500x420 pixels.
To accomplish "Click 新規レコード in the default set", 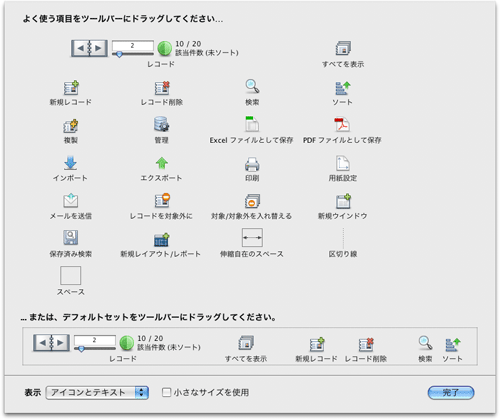I will [316, 345].
